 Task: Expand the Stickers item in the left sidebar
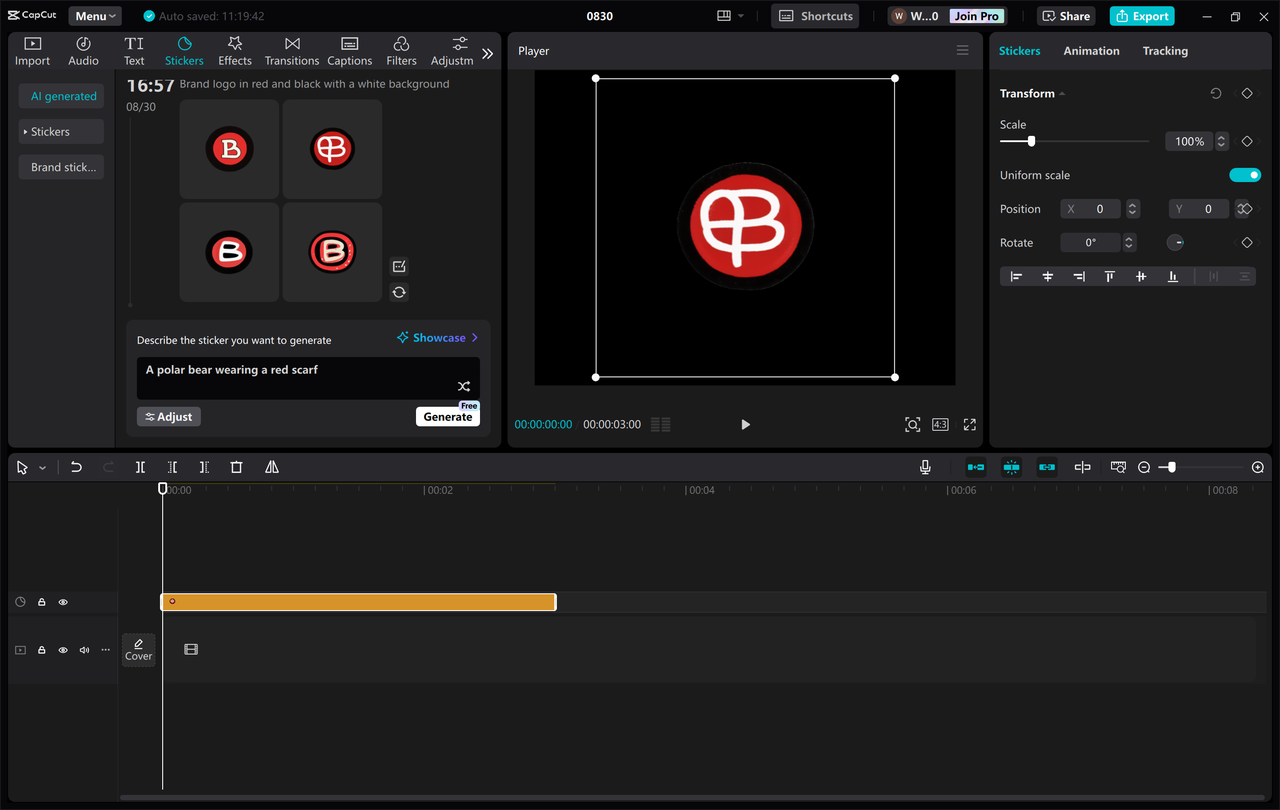(x=60, y=131)
